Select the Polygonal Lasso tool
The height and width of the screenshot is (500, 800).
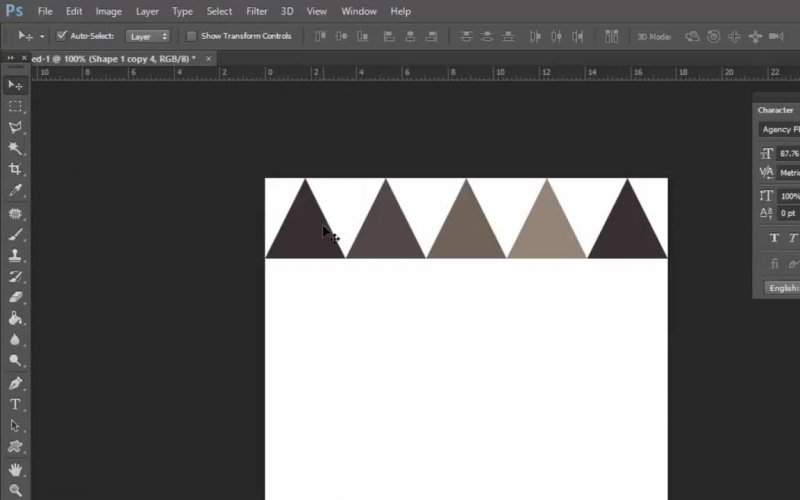pyautogui.click(x=15, y=127)
